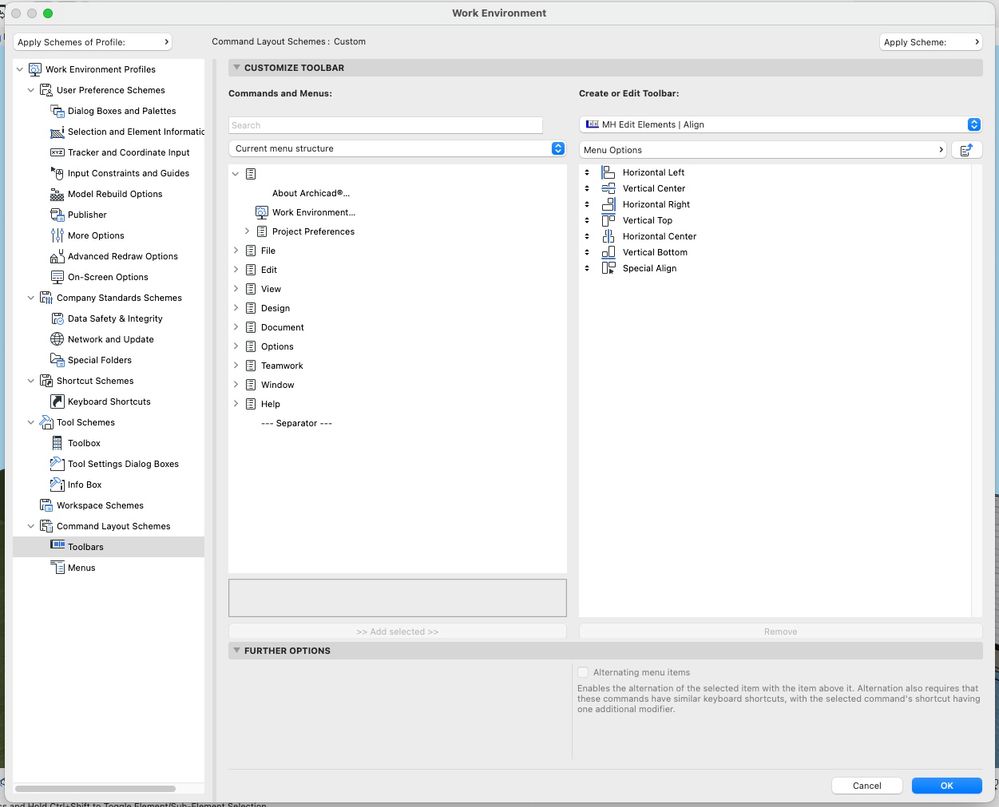
Task: Click the Special Folders icon
Action: [57, 360]
